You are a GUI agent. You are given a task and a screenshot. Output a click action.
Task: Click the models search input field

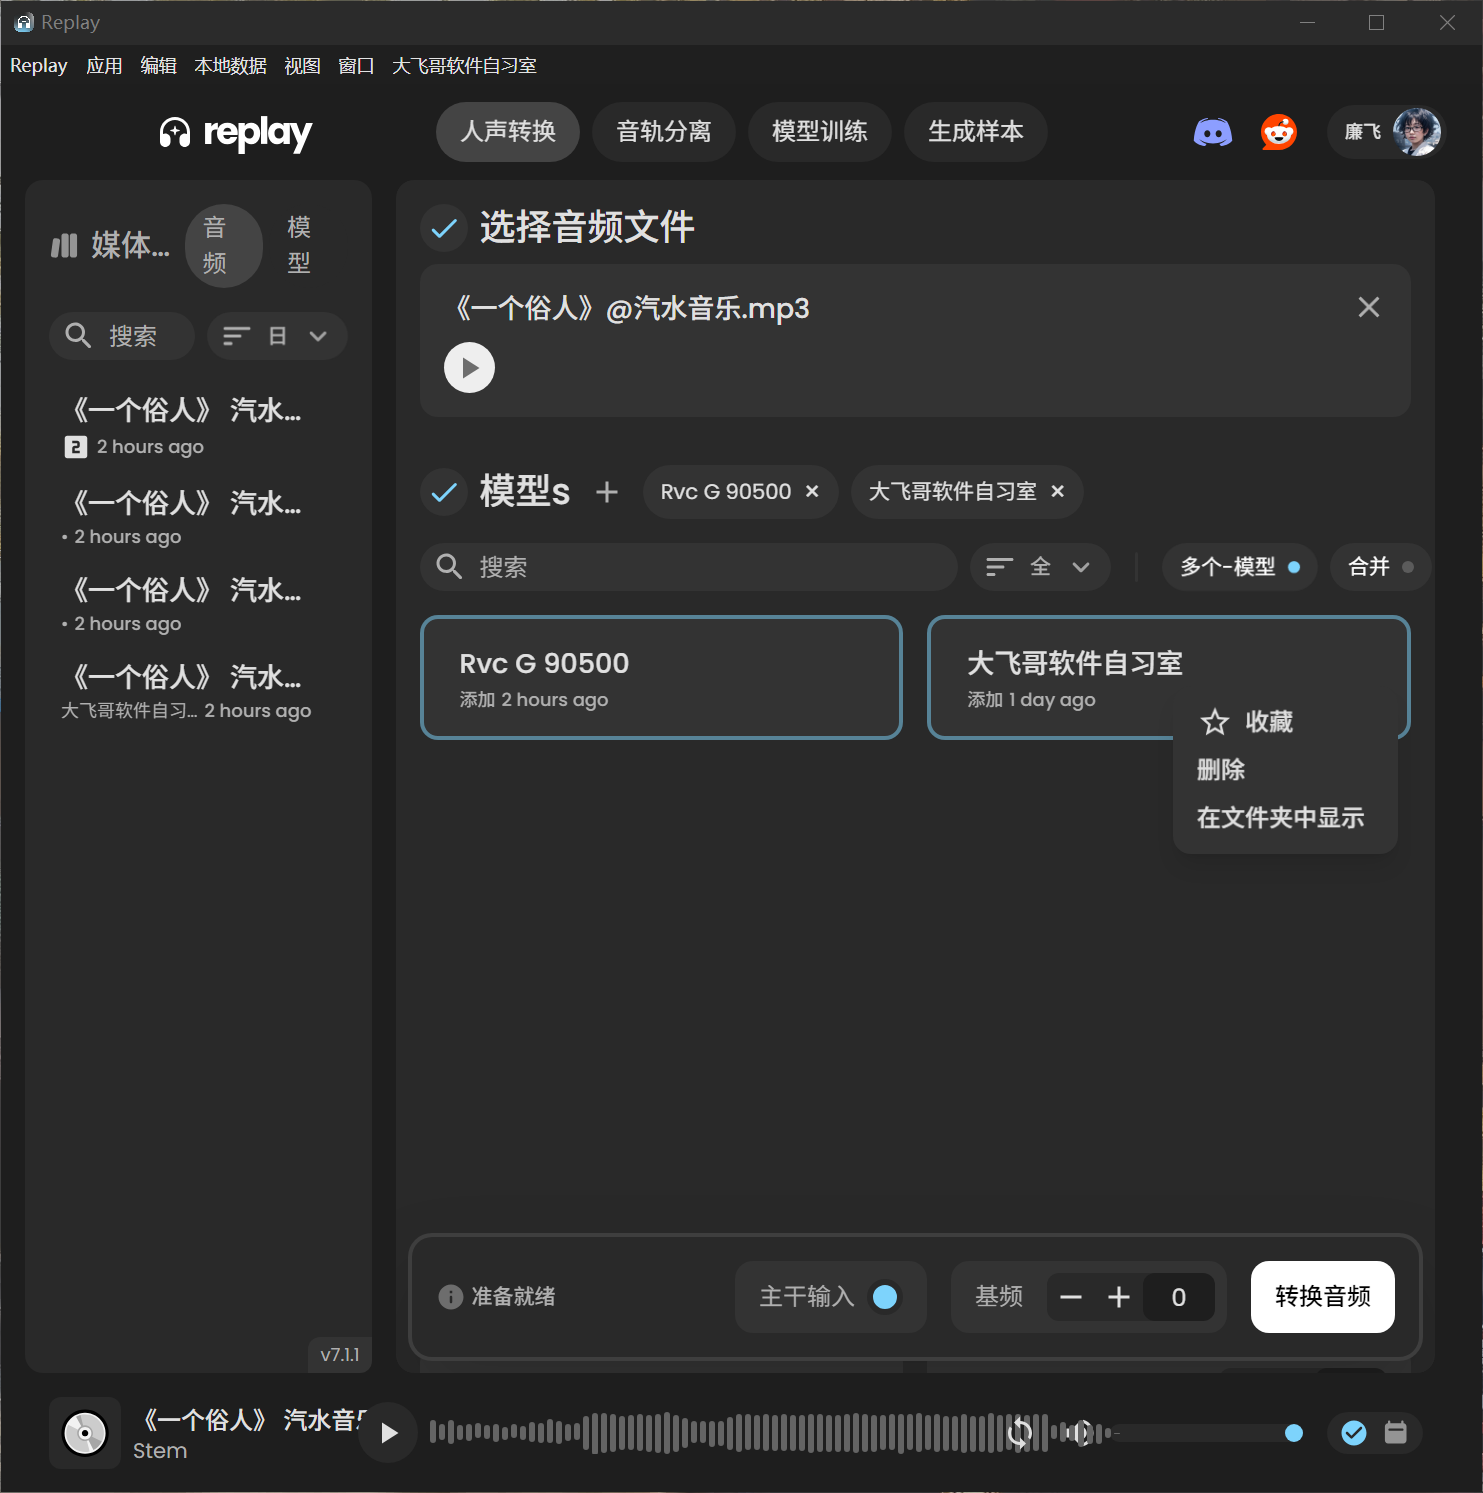point(689,567)
